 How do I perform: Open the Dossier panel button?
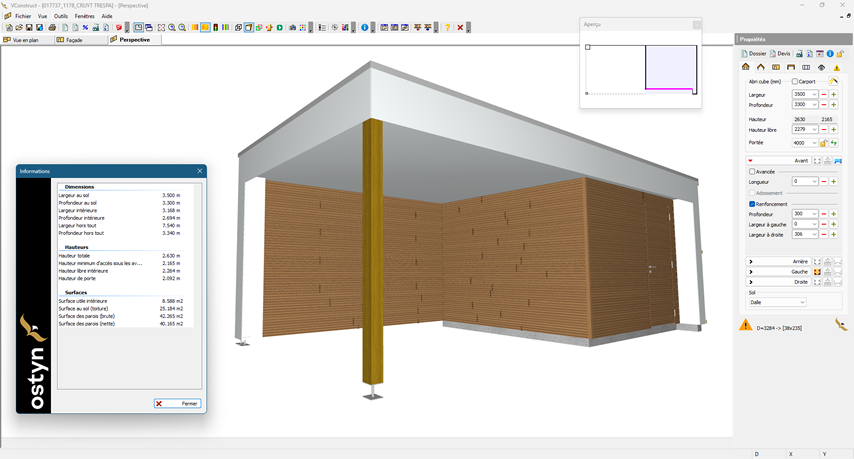click(x=753, y=53)
